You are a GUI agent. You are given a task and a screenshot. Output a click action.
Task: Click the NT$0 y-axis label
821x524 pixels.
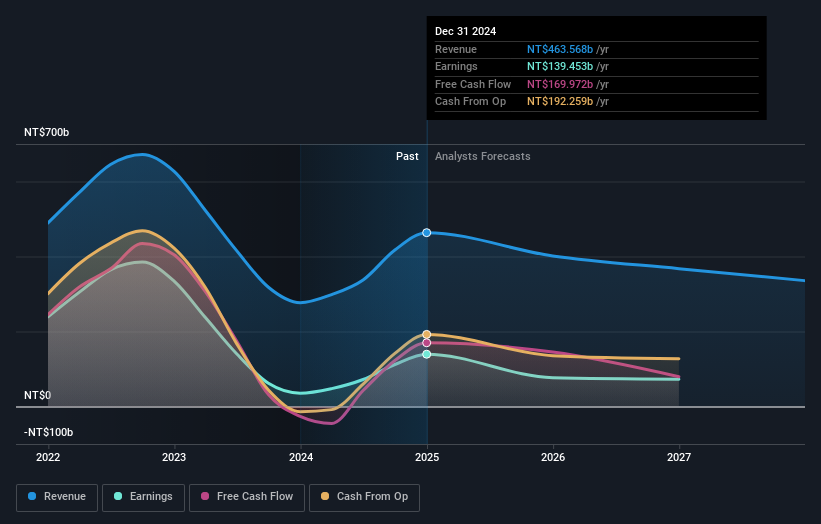point(38,395)
